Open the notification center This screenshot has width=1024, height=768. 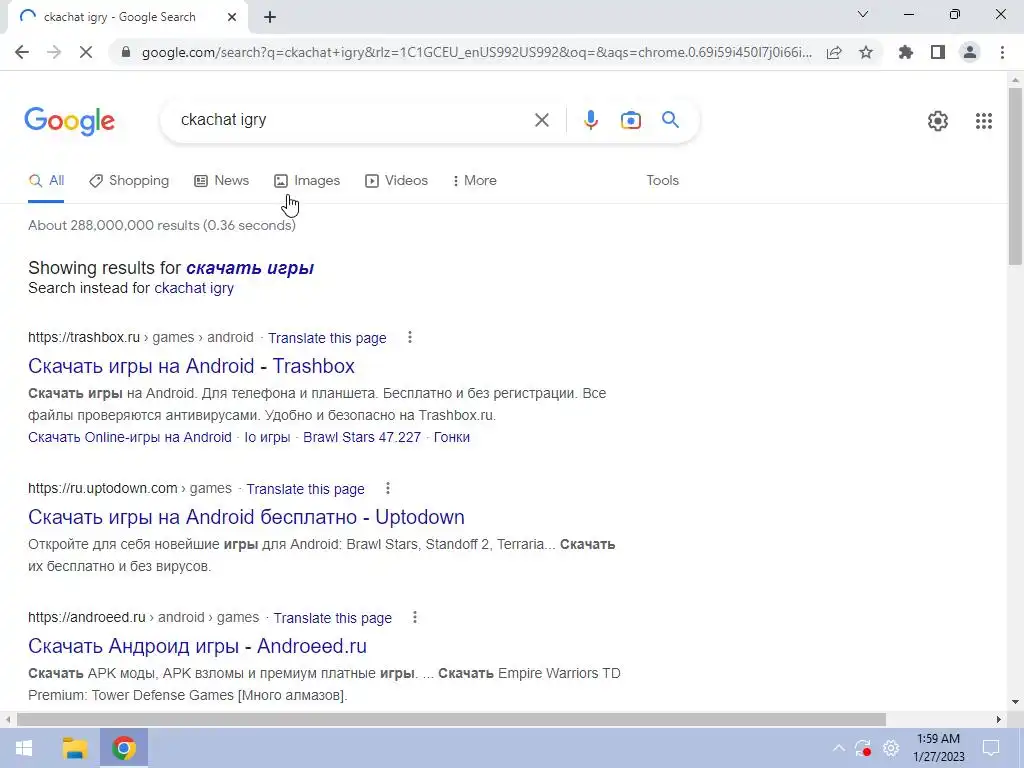coord(991,748)
